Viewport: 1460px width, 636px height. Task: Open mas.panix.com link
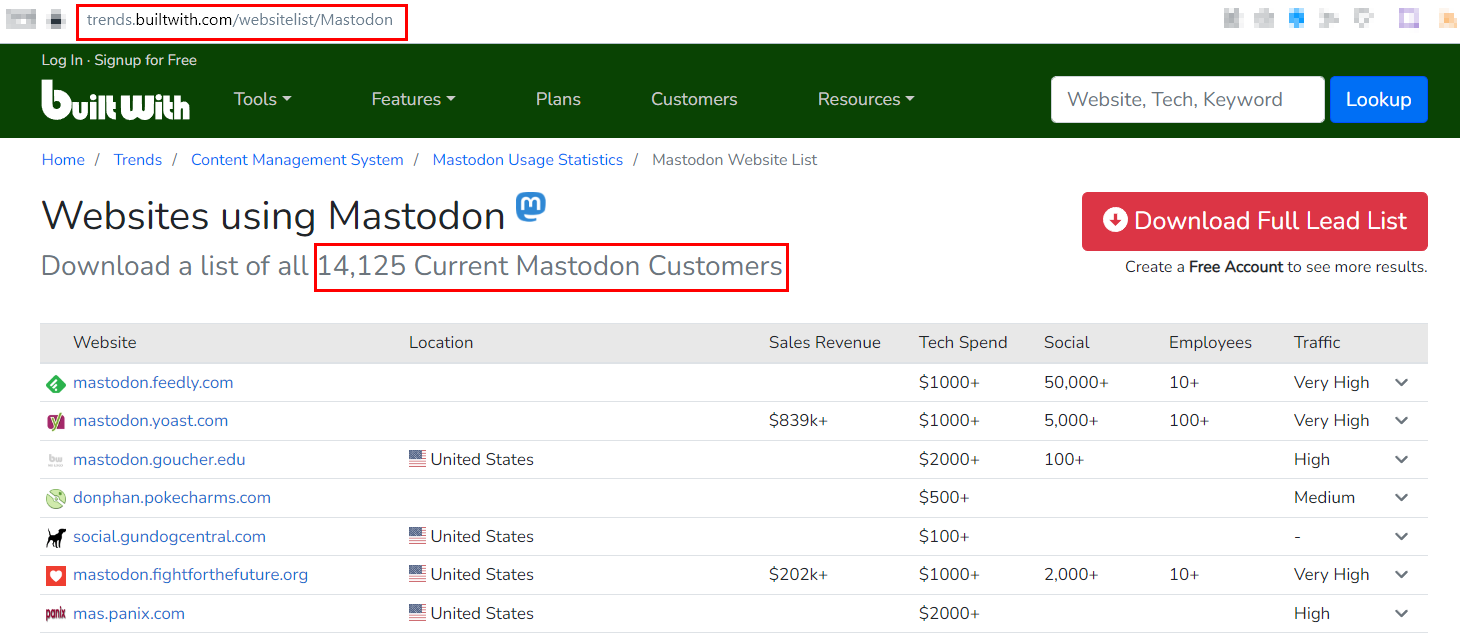point(129,614)
